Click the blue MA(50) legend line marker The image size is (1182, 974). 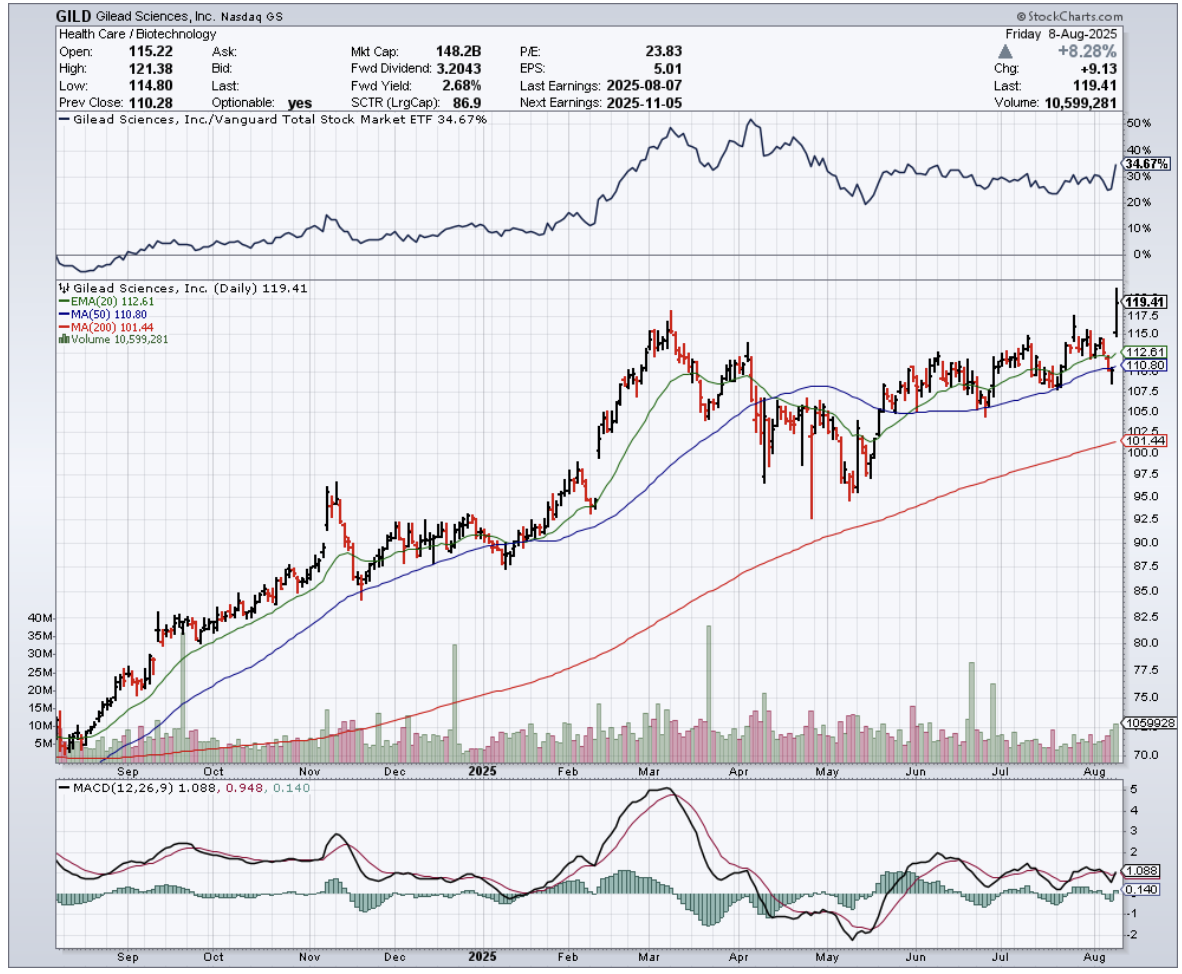tap(64, 314)
